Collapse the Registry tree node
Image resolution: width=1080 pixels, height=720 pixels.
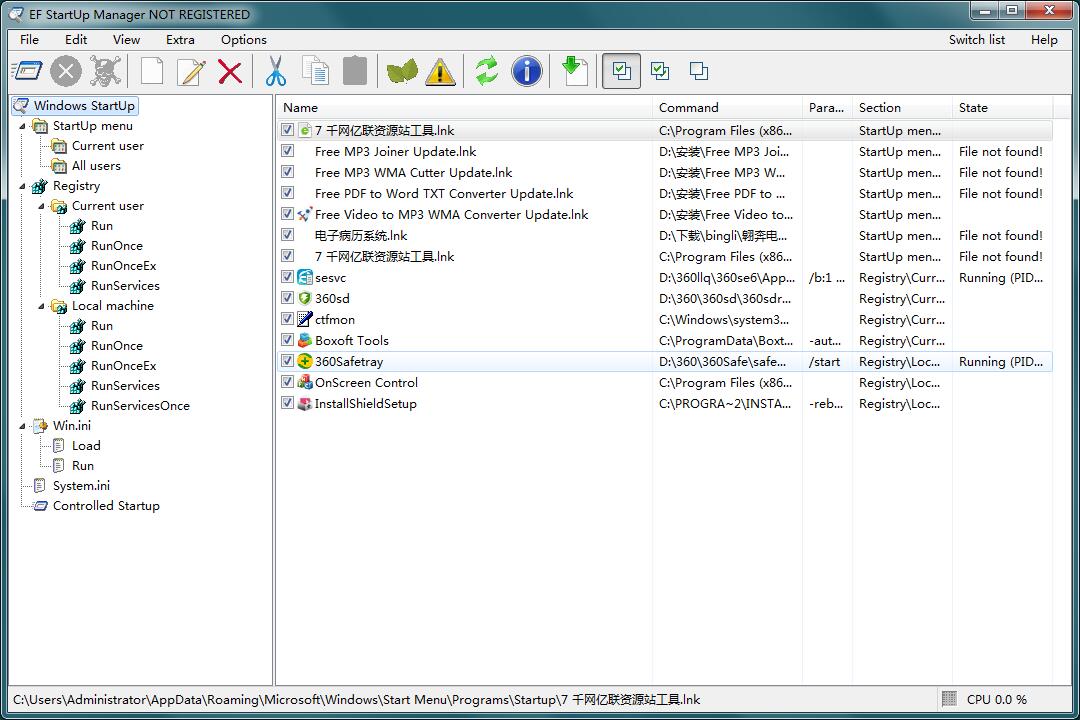pos(23,186)
